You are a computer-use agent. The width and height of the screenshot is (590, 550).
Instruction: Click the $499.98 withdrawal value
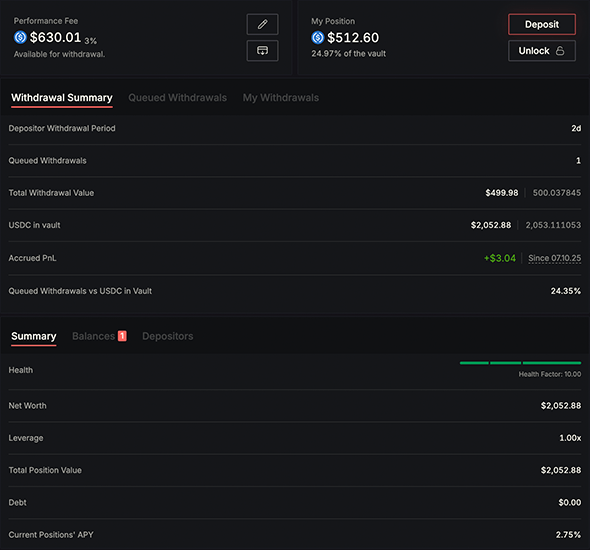coord(502,193)
